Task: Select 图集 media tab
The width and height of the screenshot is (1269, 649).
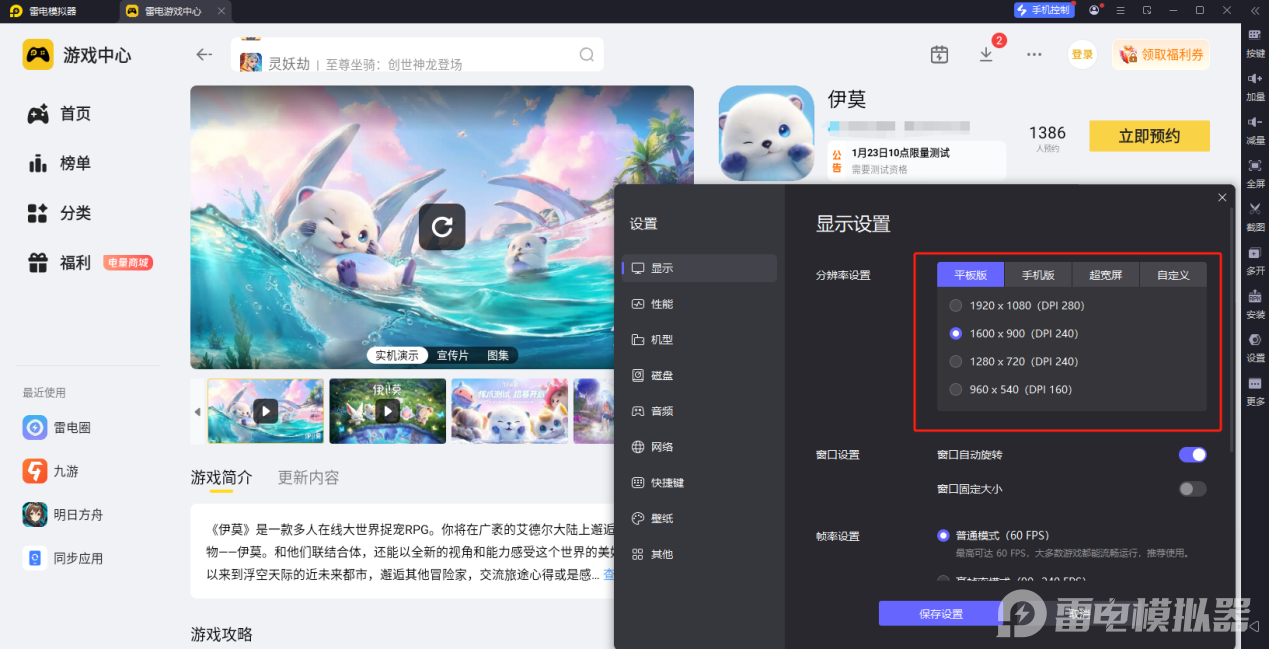Action: [498, 355]
